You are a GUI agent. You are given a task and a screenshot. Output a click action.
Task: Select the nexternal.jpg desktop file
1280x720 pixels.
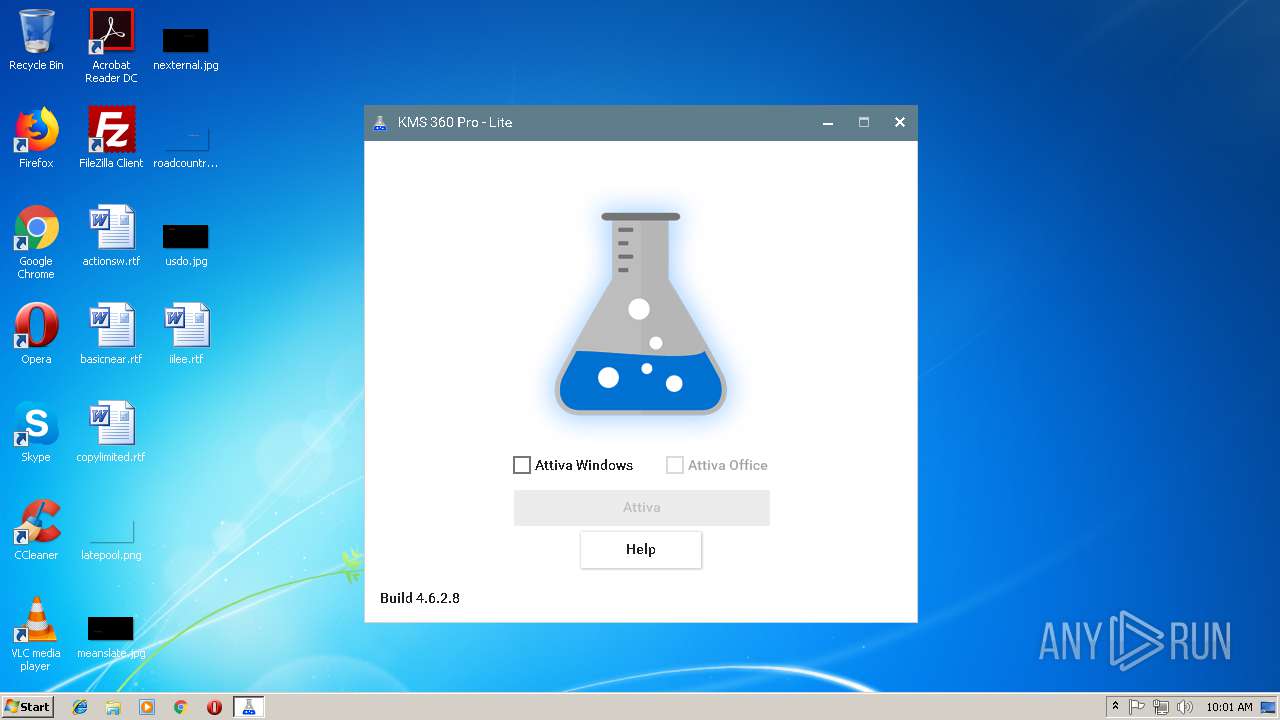(185, 48)
